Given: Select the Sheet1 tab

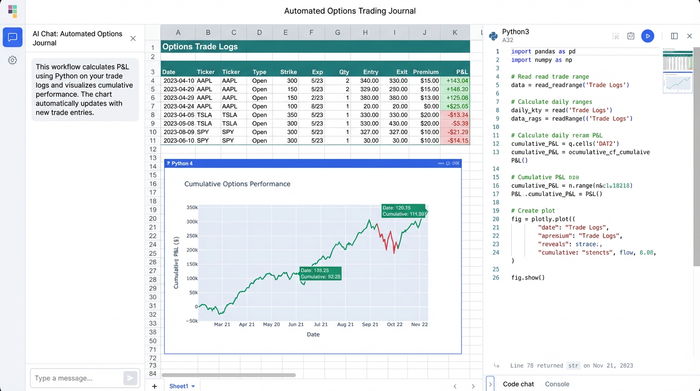Looking at the screenshot, I should 179,386.
